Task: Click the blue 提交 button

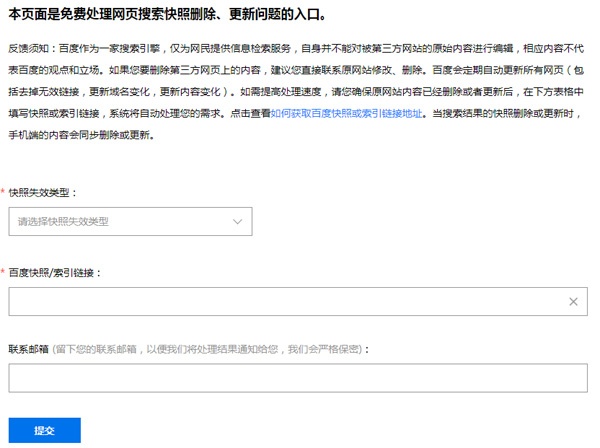Action: tap(45, 430)
